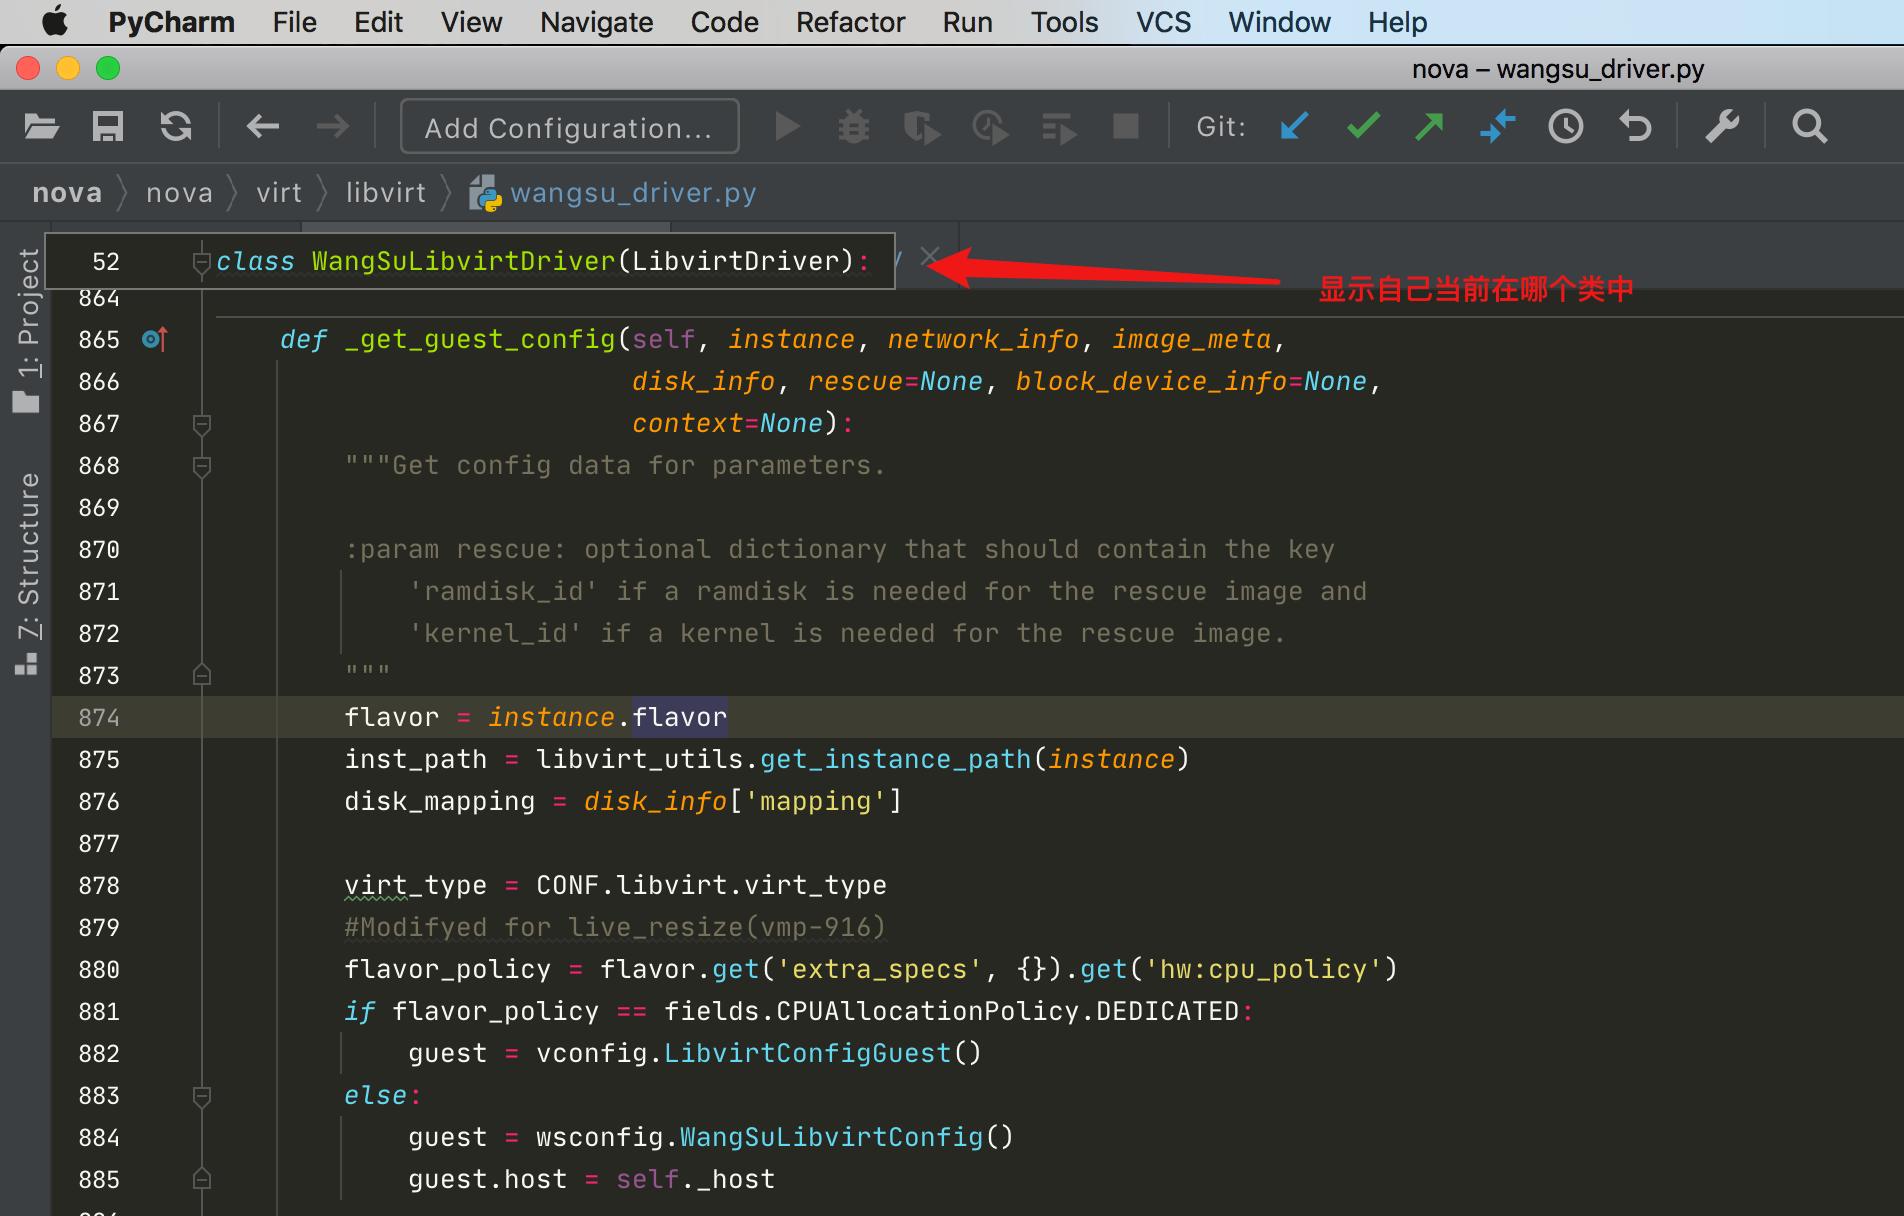Click the Git Rollback undo icon

click(1635, 127)
